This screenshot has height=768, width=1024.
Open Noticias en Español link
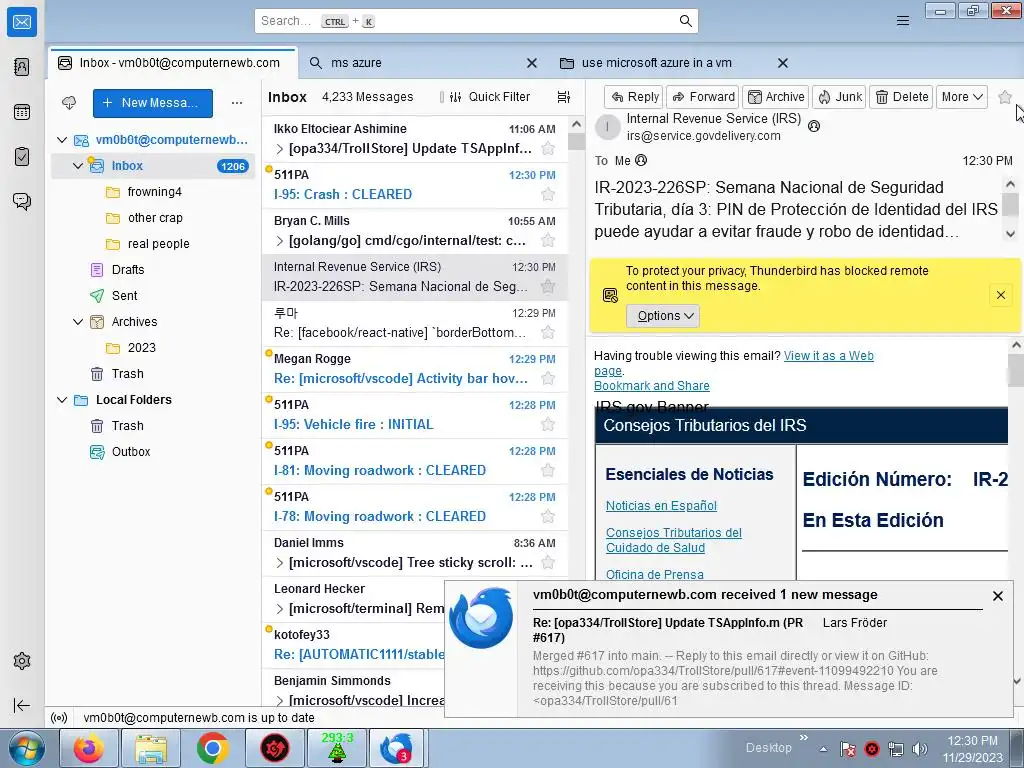coord(661,505)
